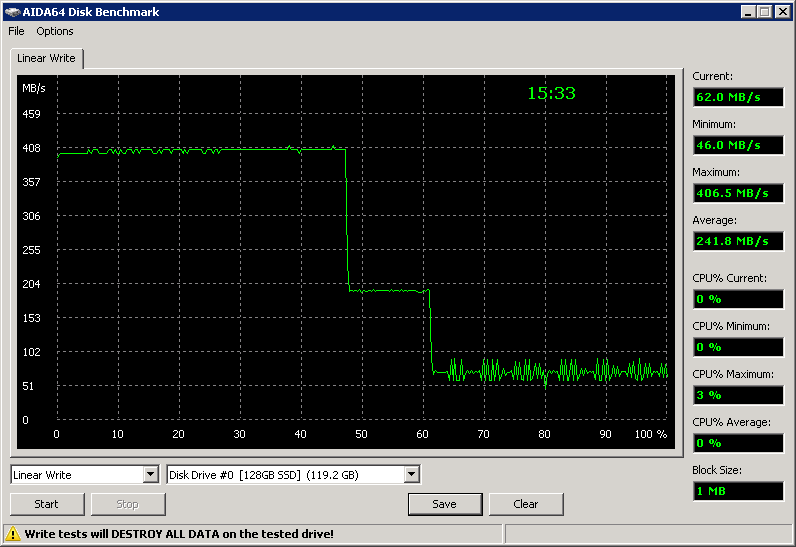Click the 15:33 elapsed time on graph
This screenshot has height=547, width=796.
click(x=551, y=93)
